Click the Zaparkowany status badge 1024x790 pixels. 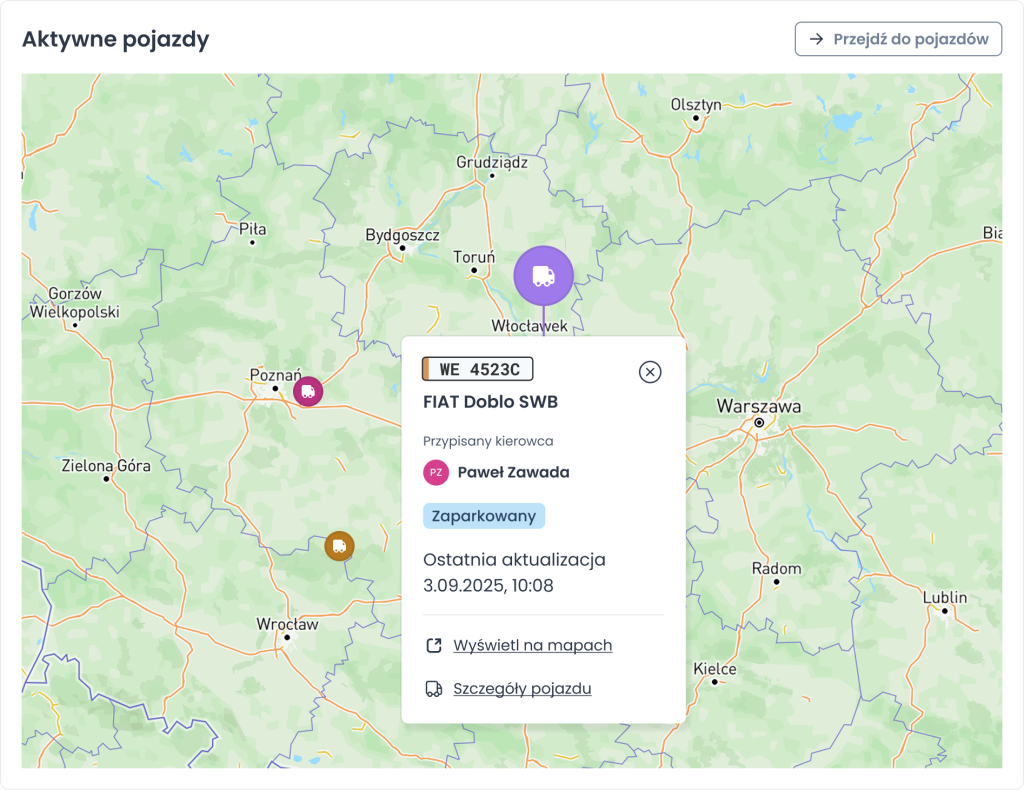[x=484, y=516]
